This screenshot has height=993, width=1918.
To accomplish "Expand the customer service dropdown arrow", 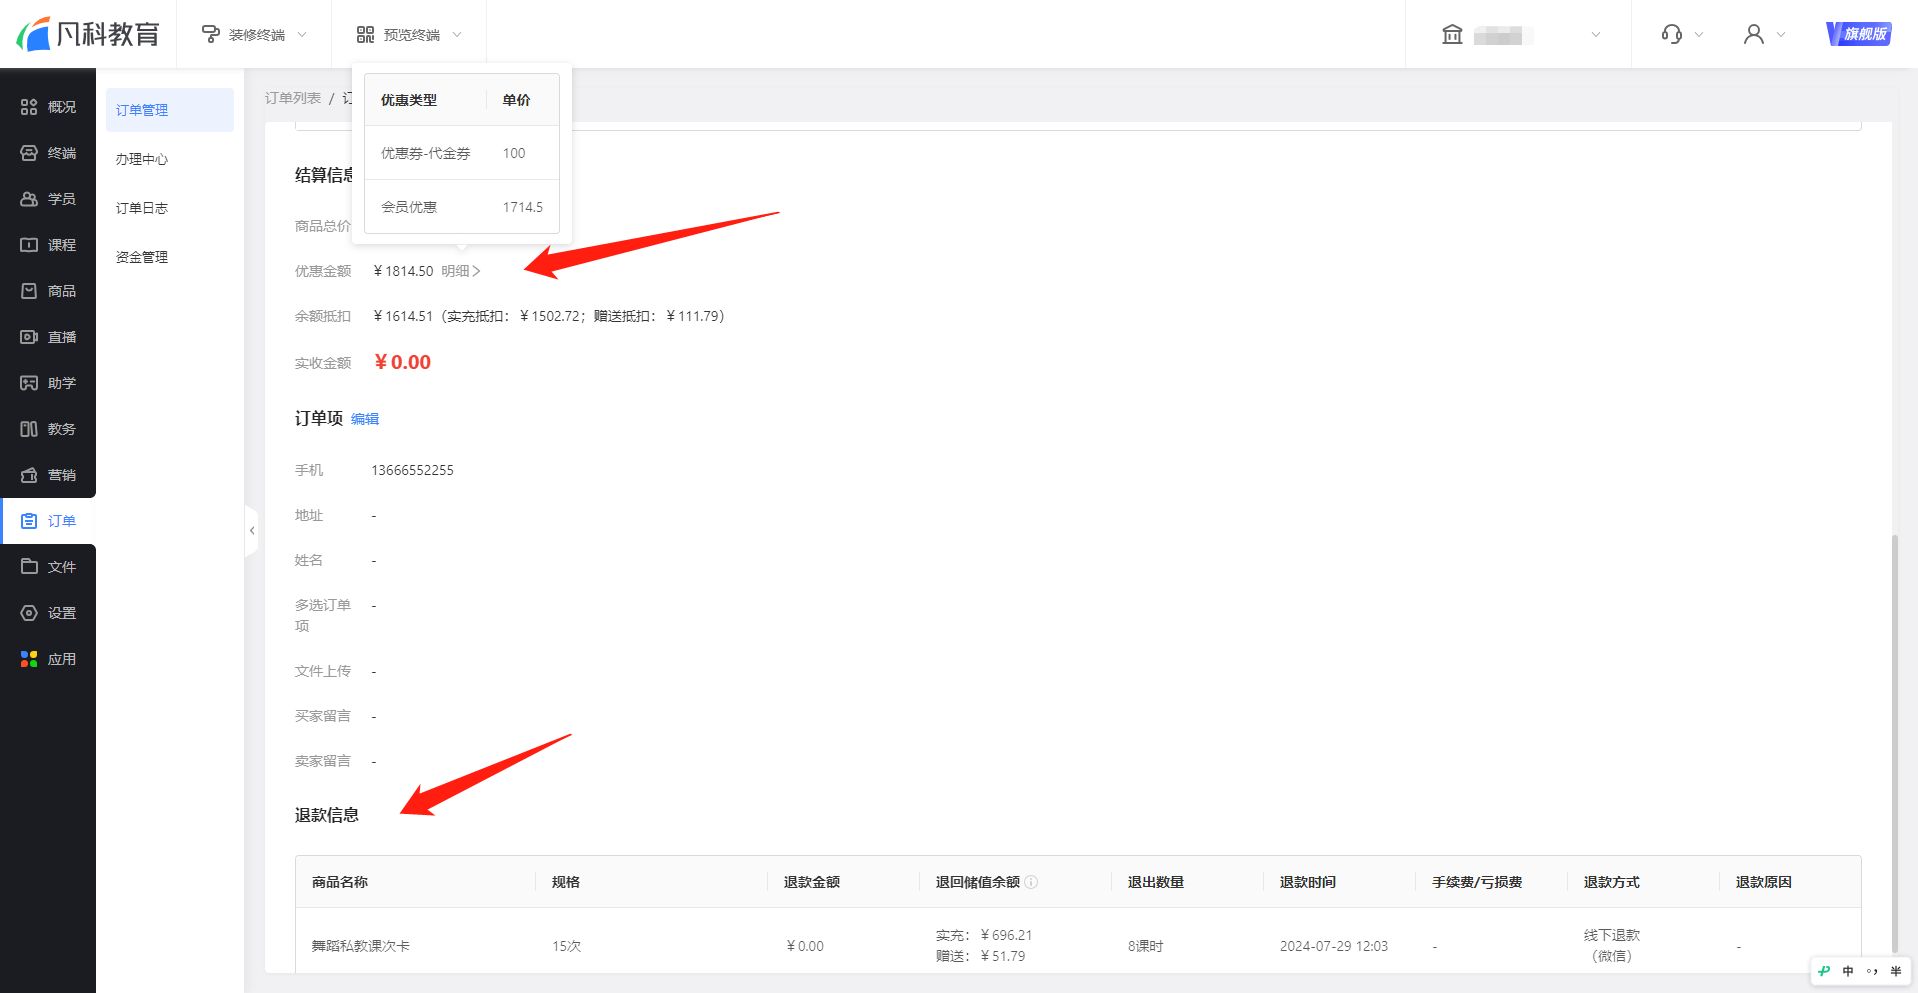I will [x=1699, y=35].
